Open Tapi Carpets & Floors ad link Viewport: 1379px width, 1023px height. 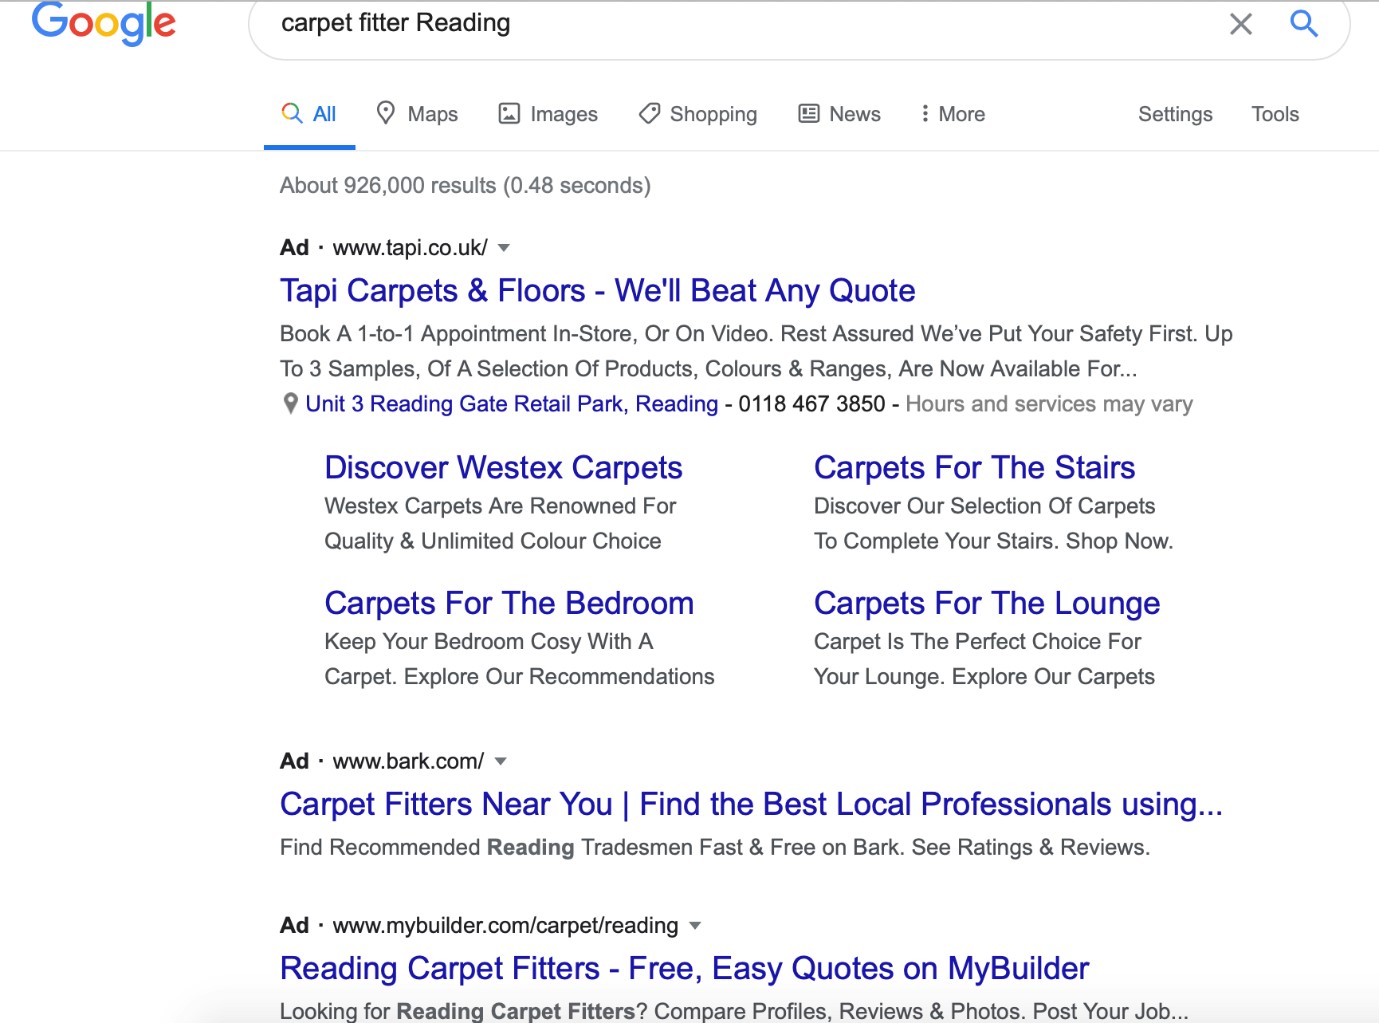tap(598, 291)
